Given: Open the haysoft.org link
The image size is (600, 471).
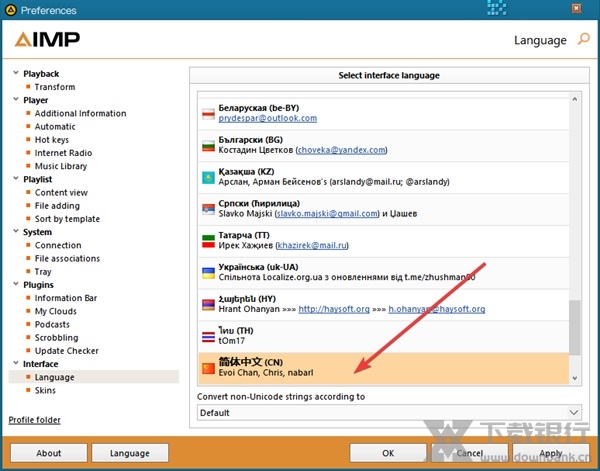Looking at the screenshot, I should 333,309.
